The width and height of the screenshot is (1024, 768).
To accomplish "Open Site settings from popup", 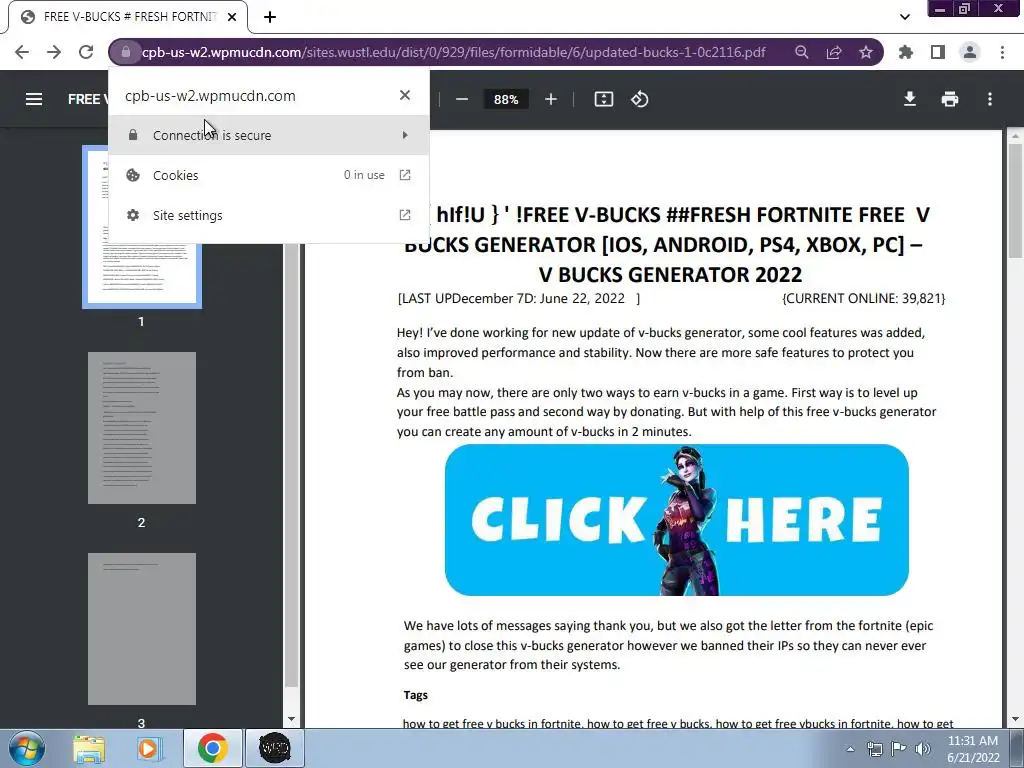I will [x=268, y=215].
